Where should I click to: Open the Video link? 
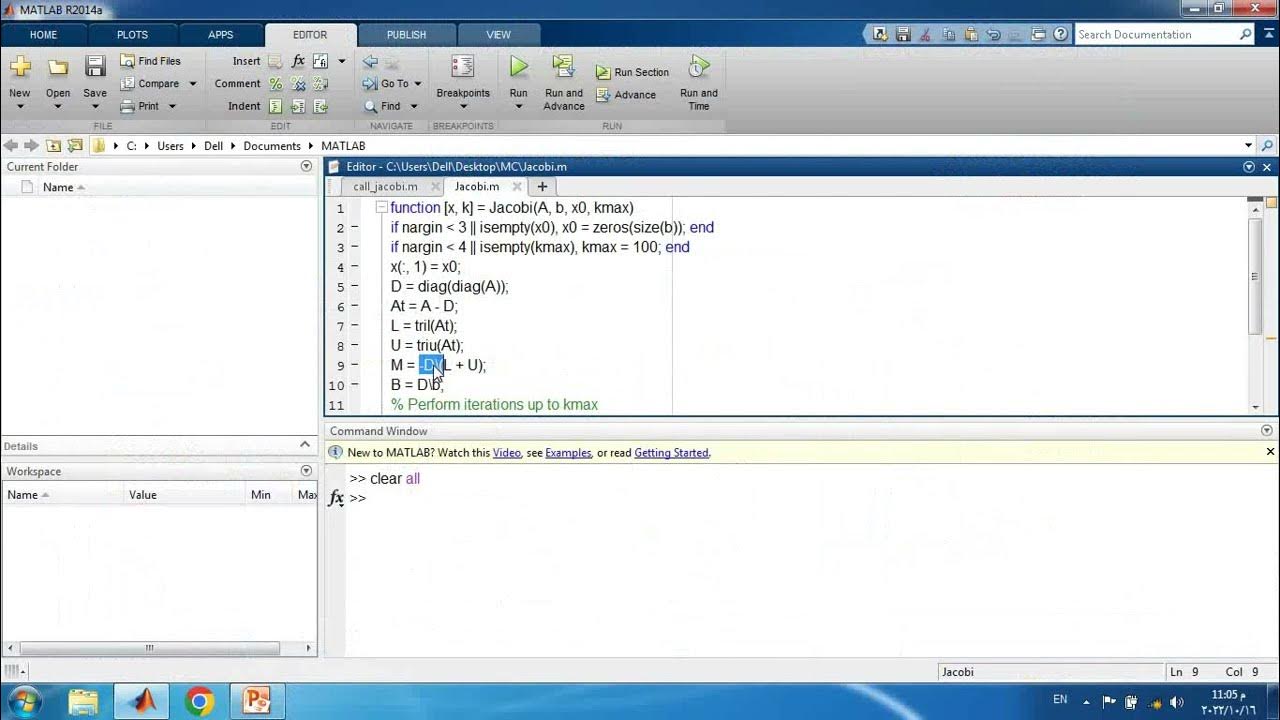coord(506,453)
